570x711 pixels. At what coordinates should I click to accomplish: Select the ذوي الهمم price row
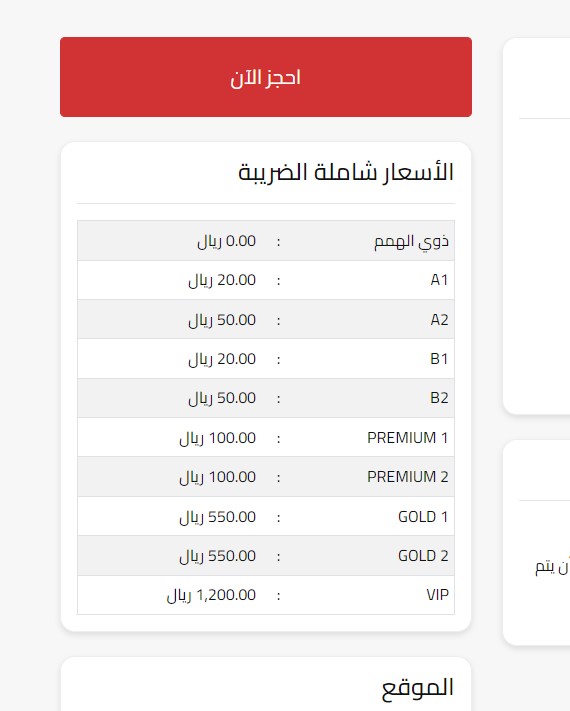[x=266, y=241]
